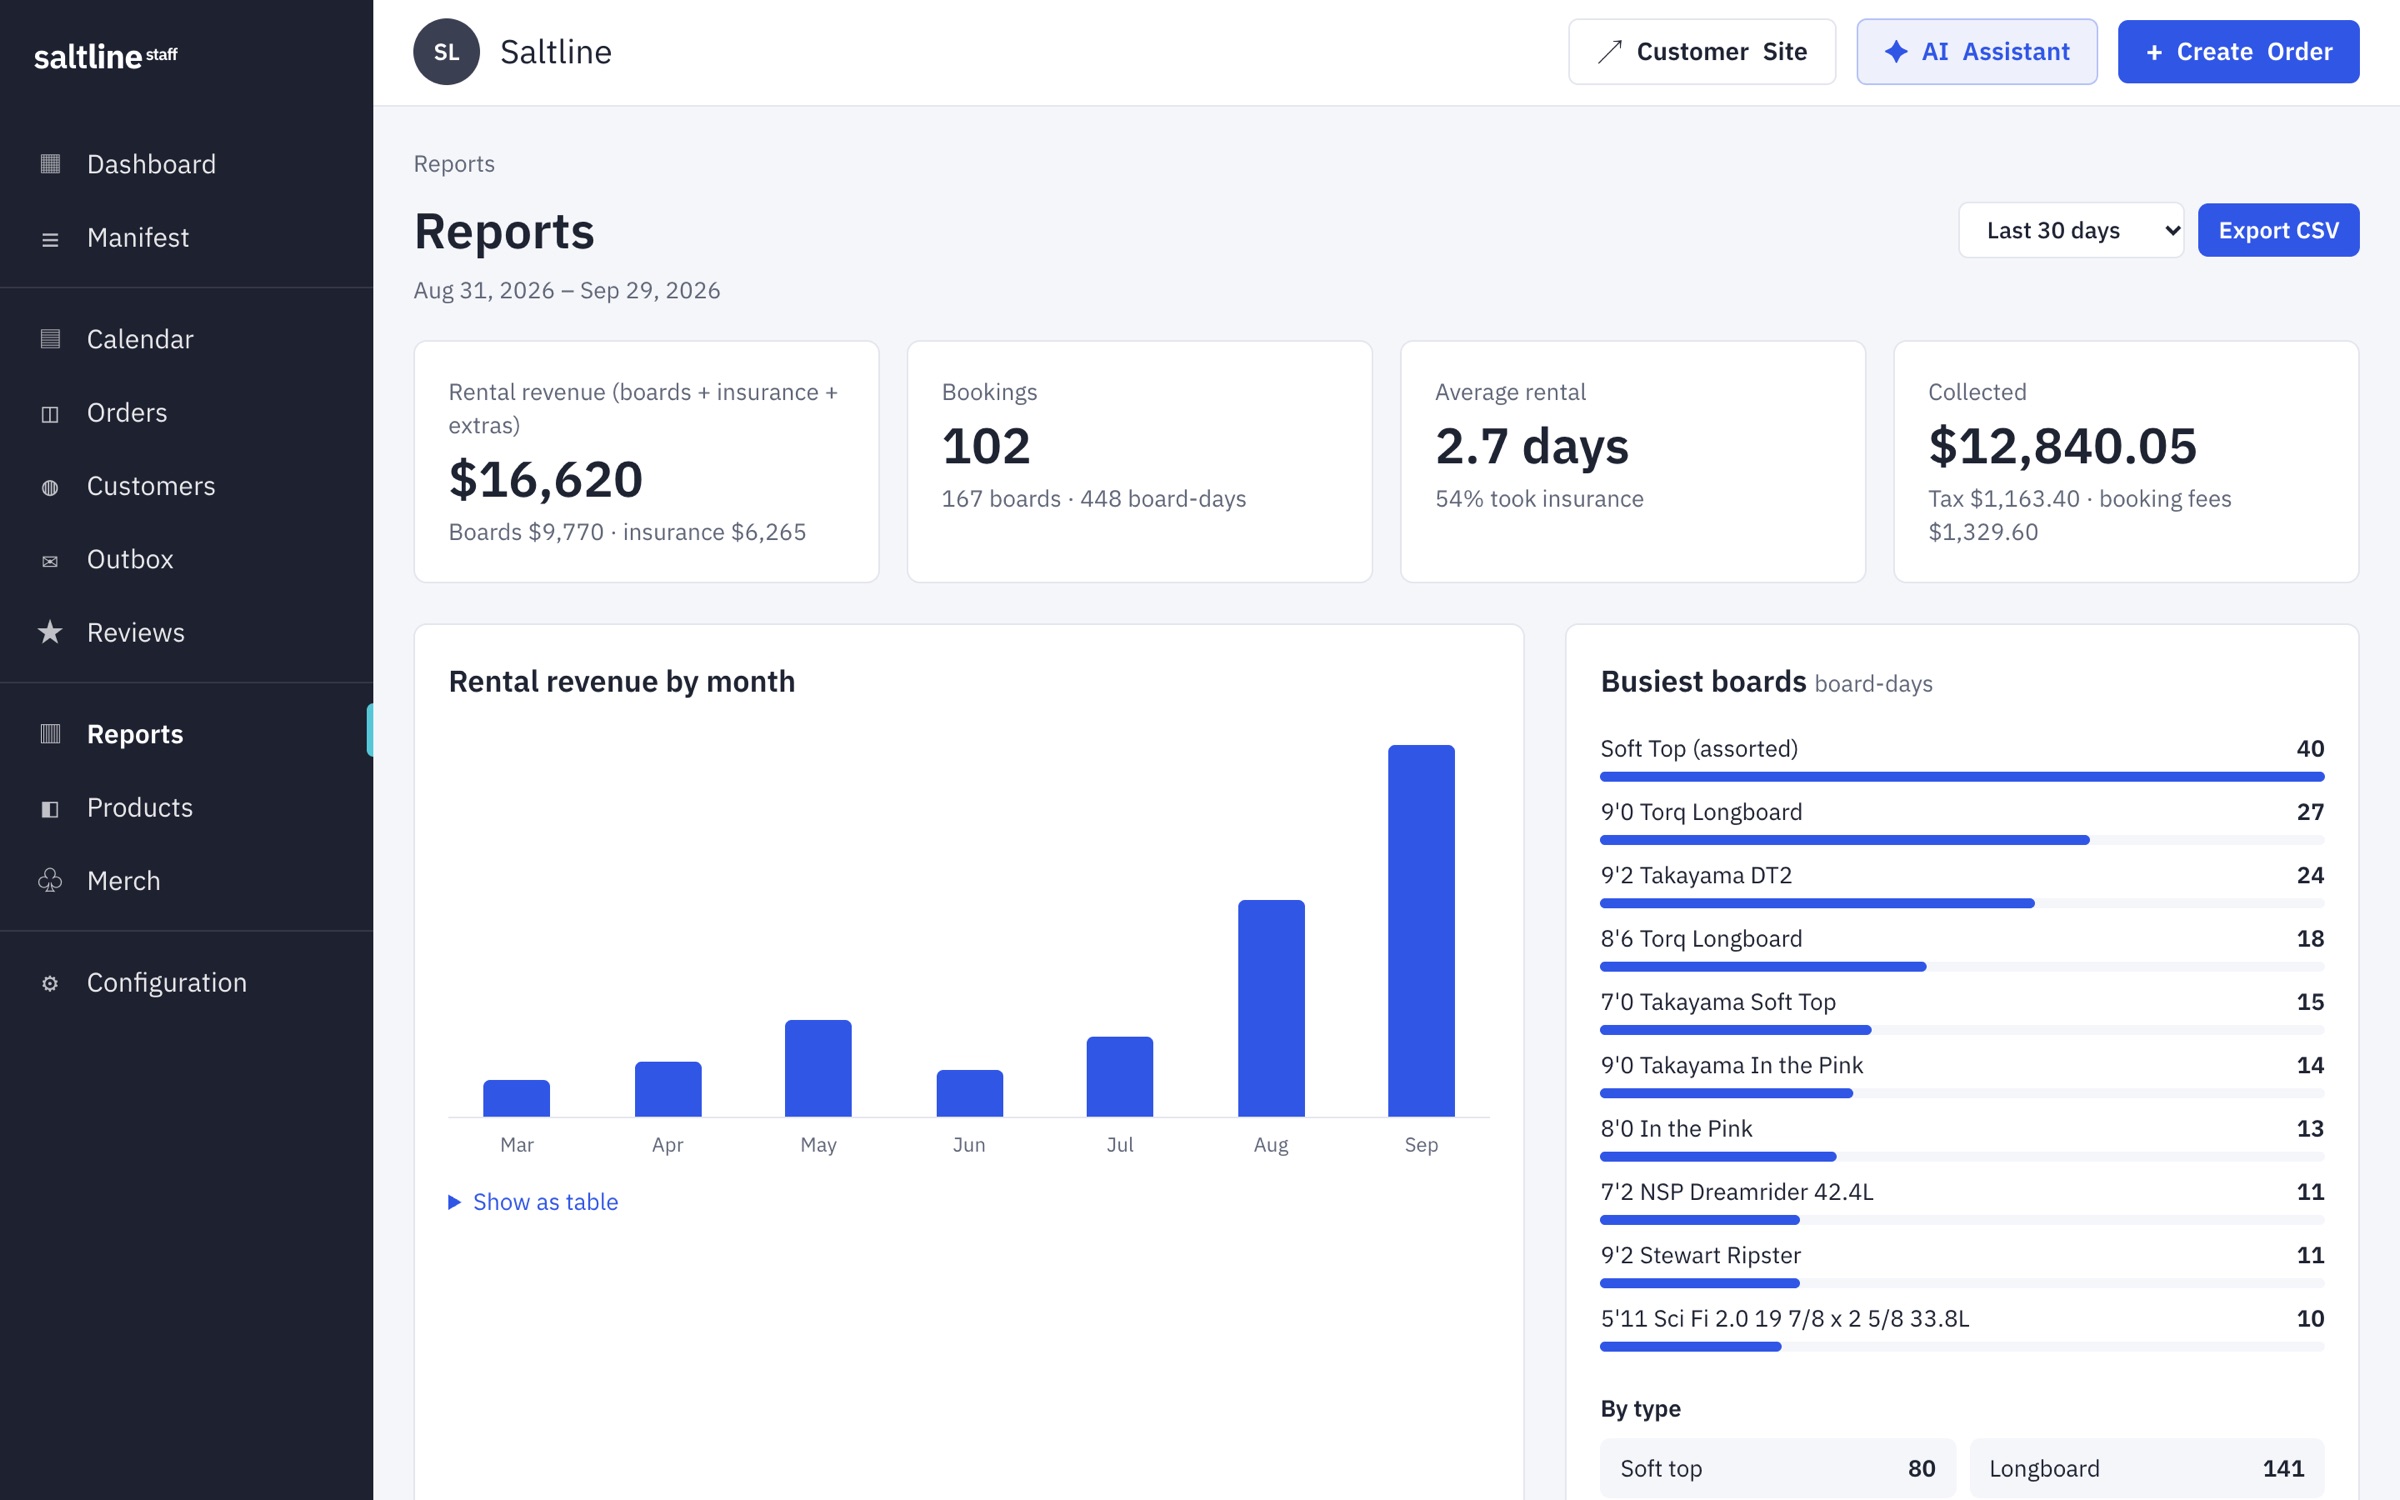Screen dimensions: 2400x1500
Task: Click the Soft top type tile
Action: [1777, 1468]
